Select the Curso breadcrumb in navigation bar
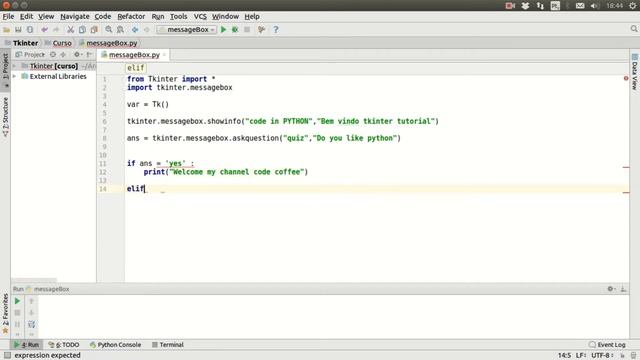Screen dimensions: 640x360 point(58,43)
